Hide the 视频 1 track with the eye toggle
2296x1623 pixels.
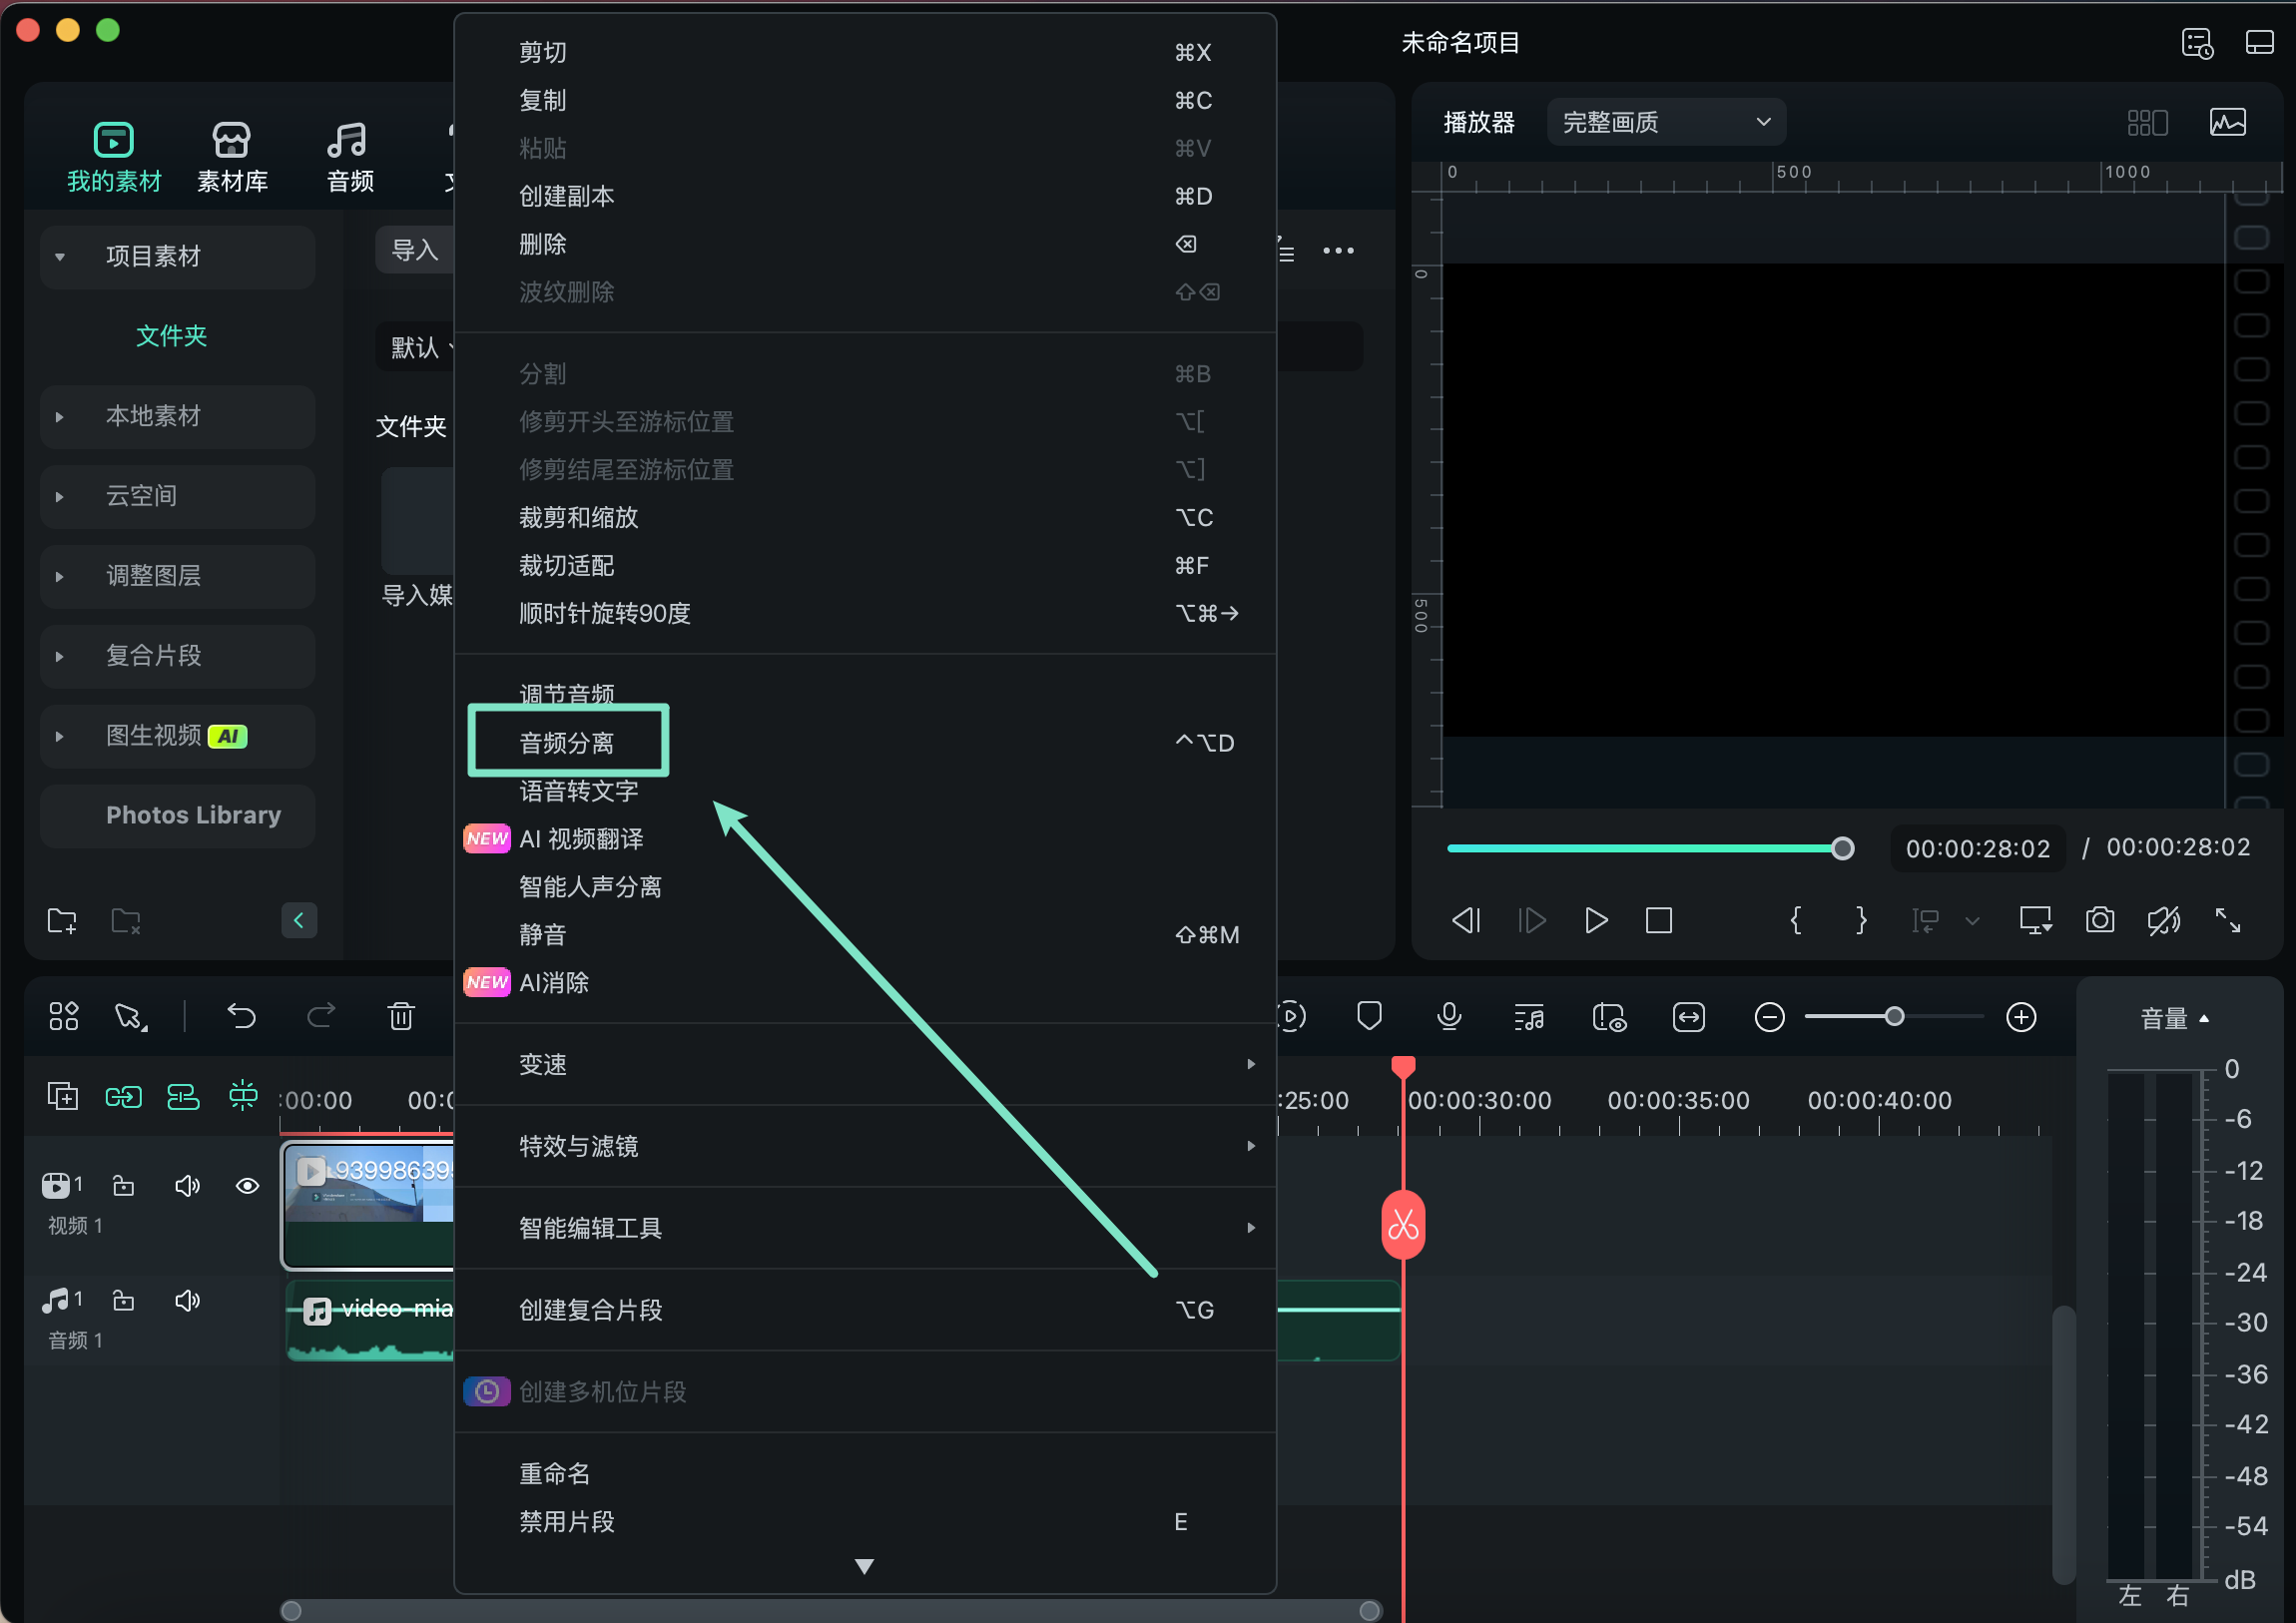246,1186
